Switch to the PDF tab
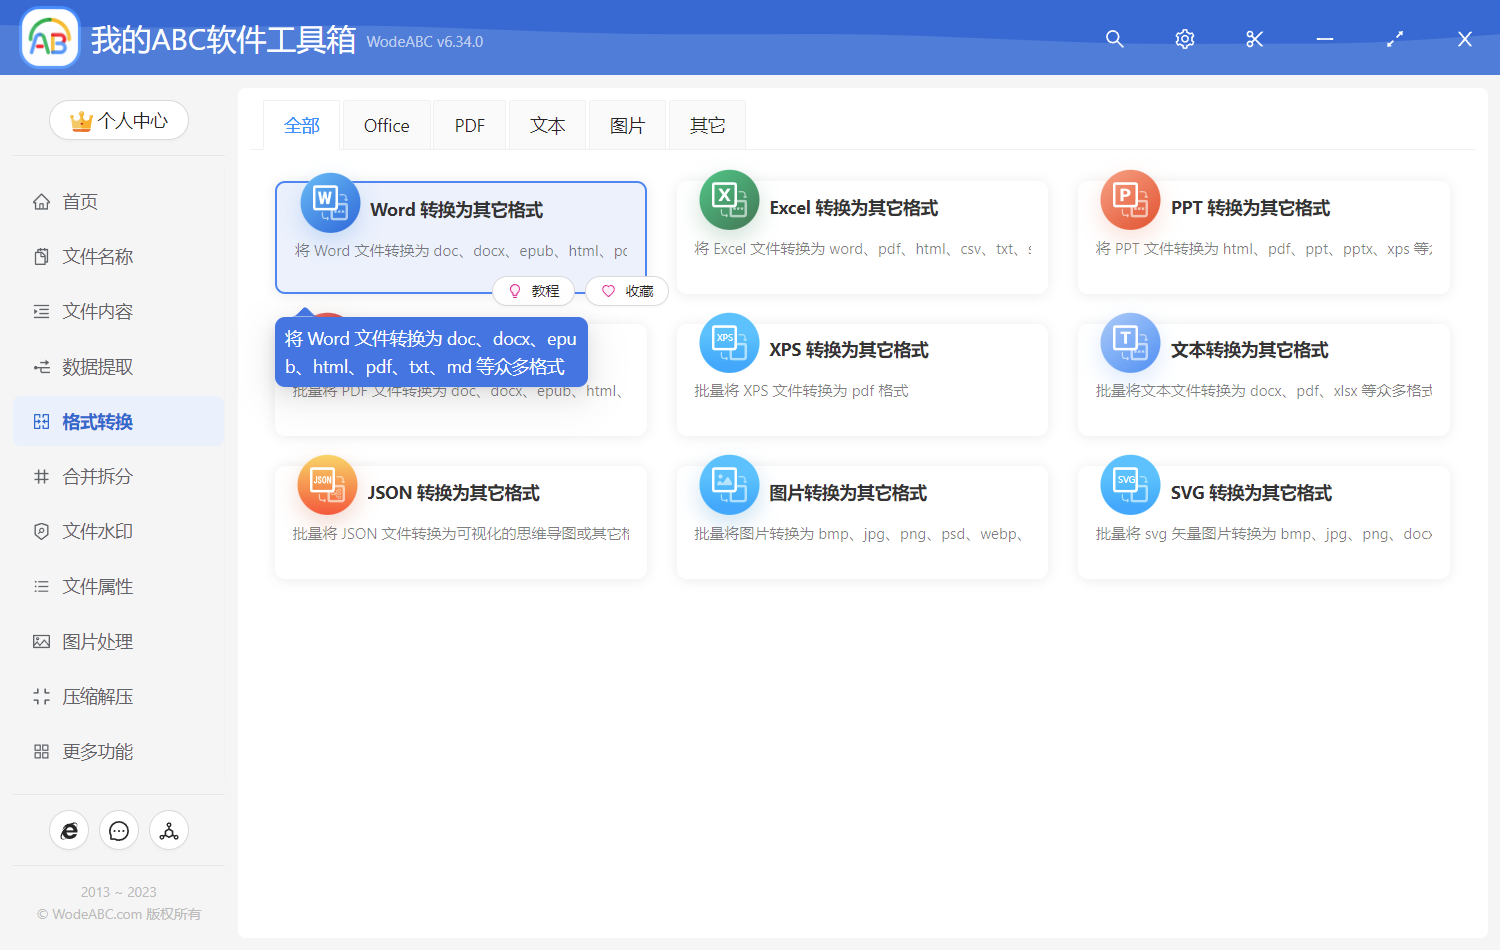 click(x=469, y=124)
